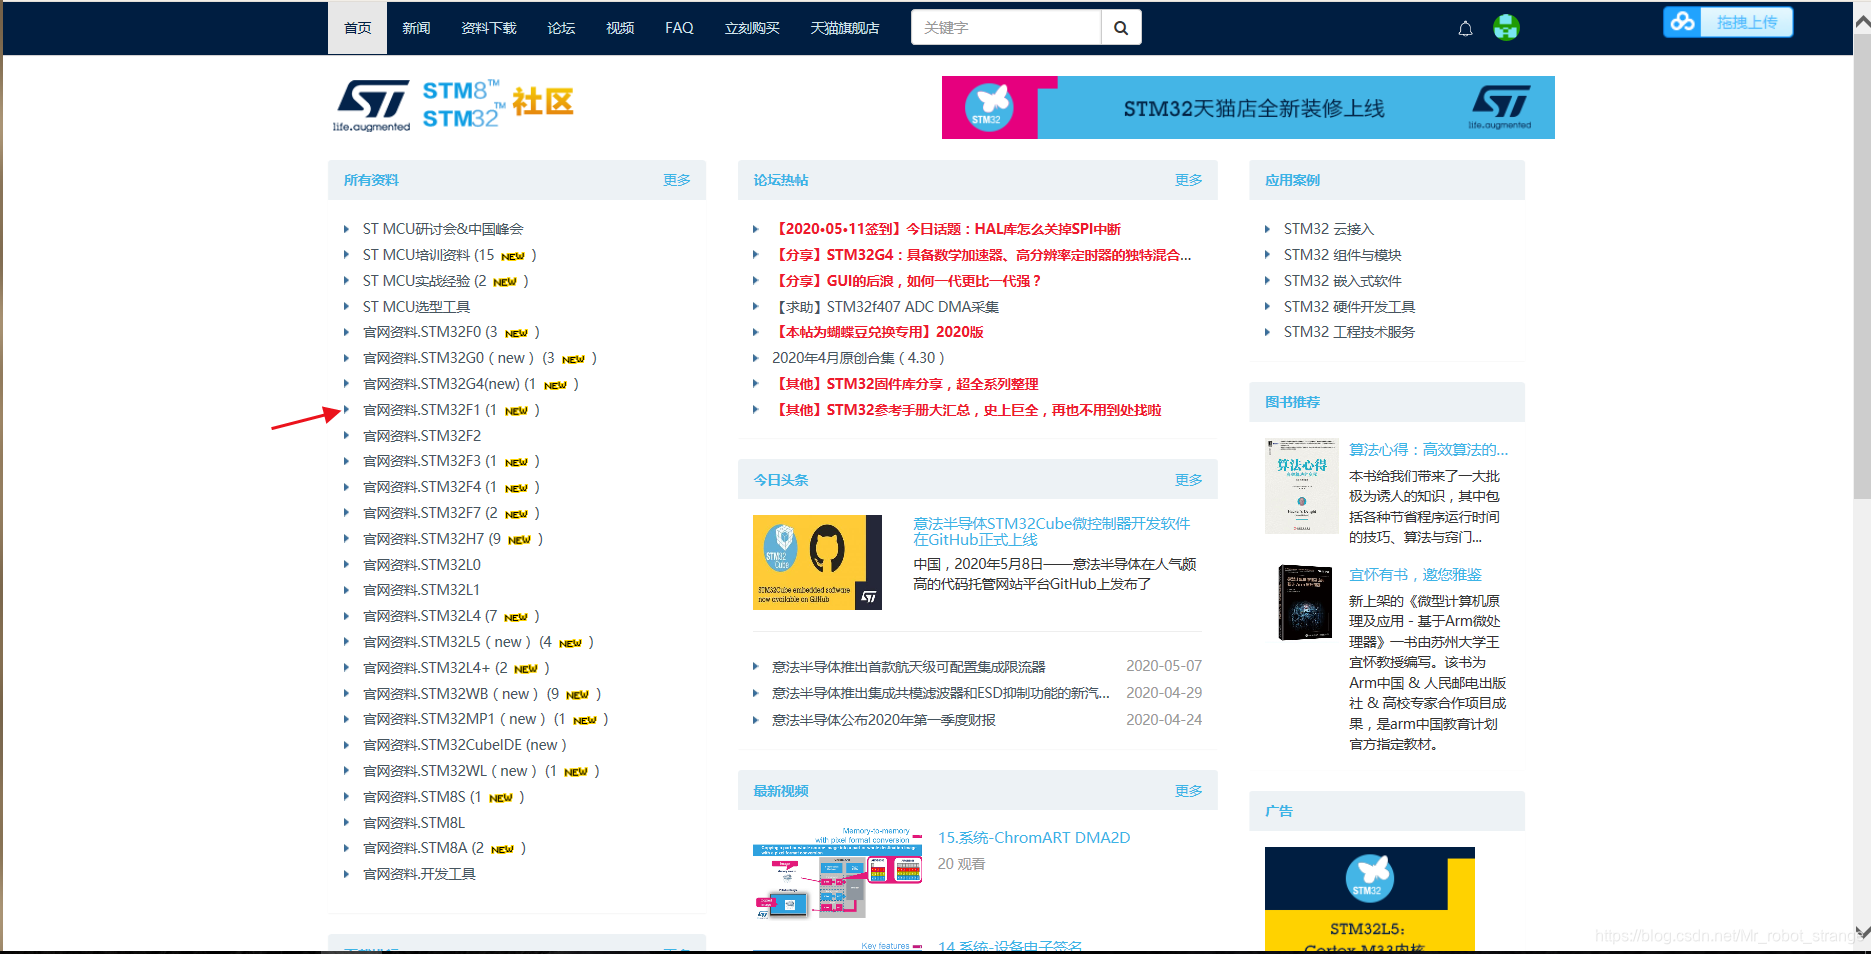This screenshot has height=954, width=1874.
Task: Open ST MCU研讨会&中国峰会 resource
Action: pos(443,229)
